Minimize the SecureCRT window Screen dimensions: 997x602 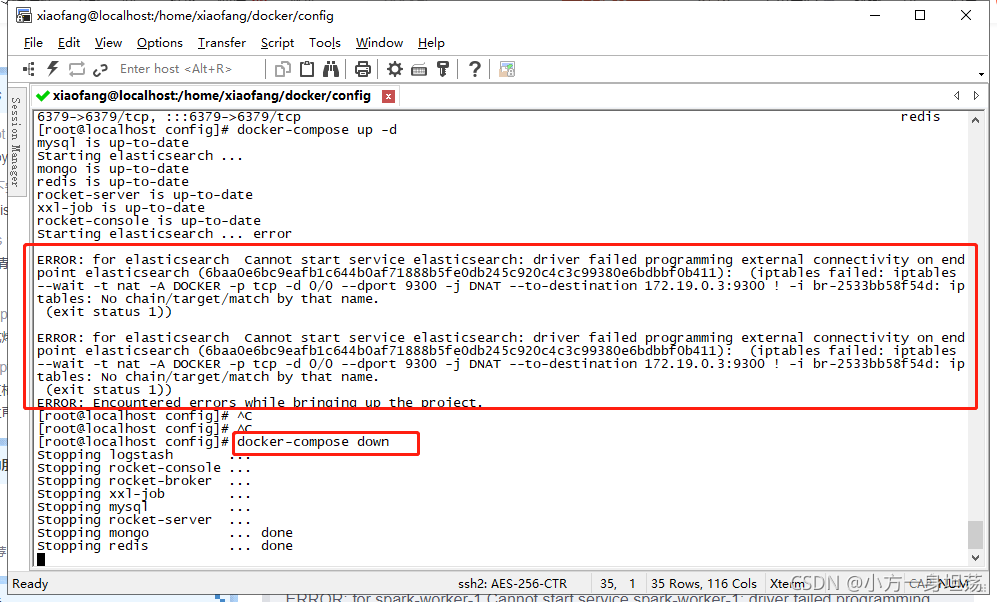tap(875, 15)
